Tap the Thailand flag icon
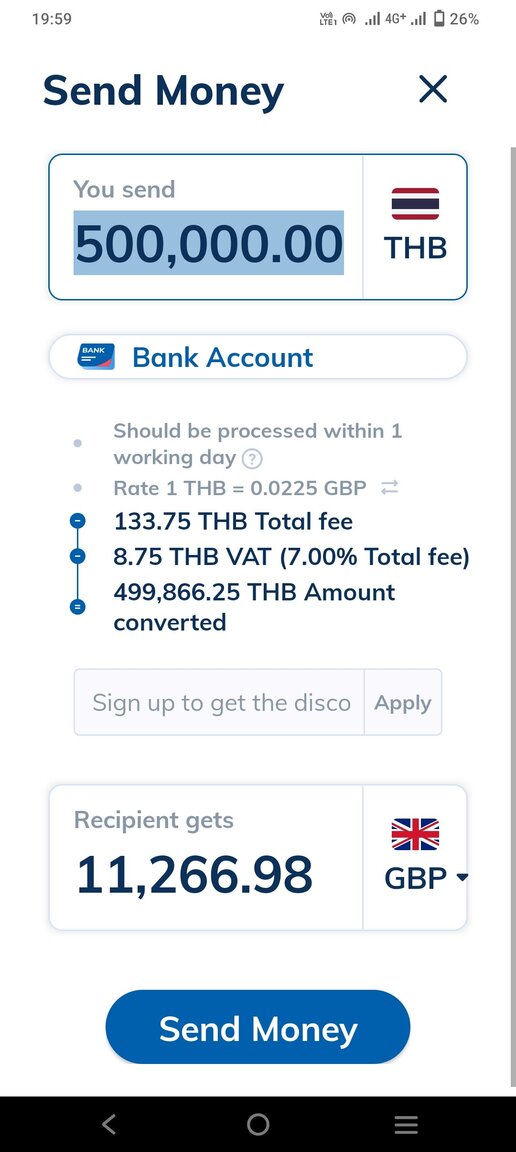The width and height of the screenshot is (516, 1152). pyautogui.click(x=415, y=204)
